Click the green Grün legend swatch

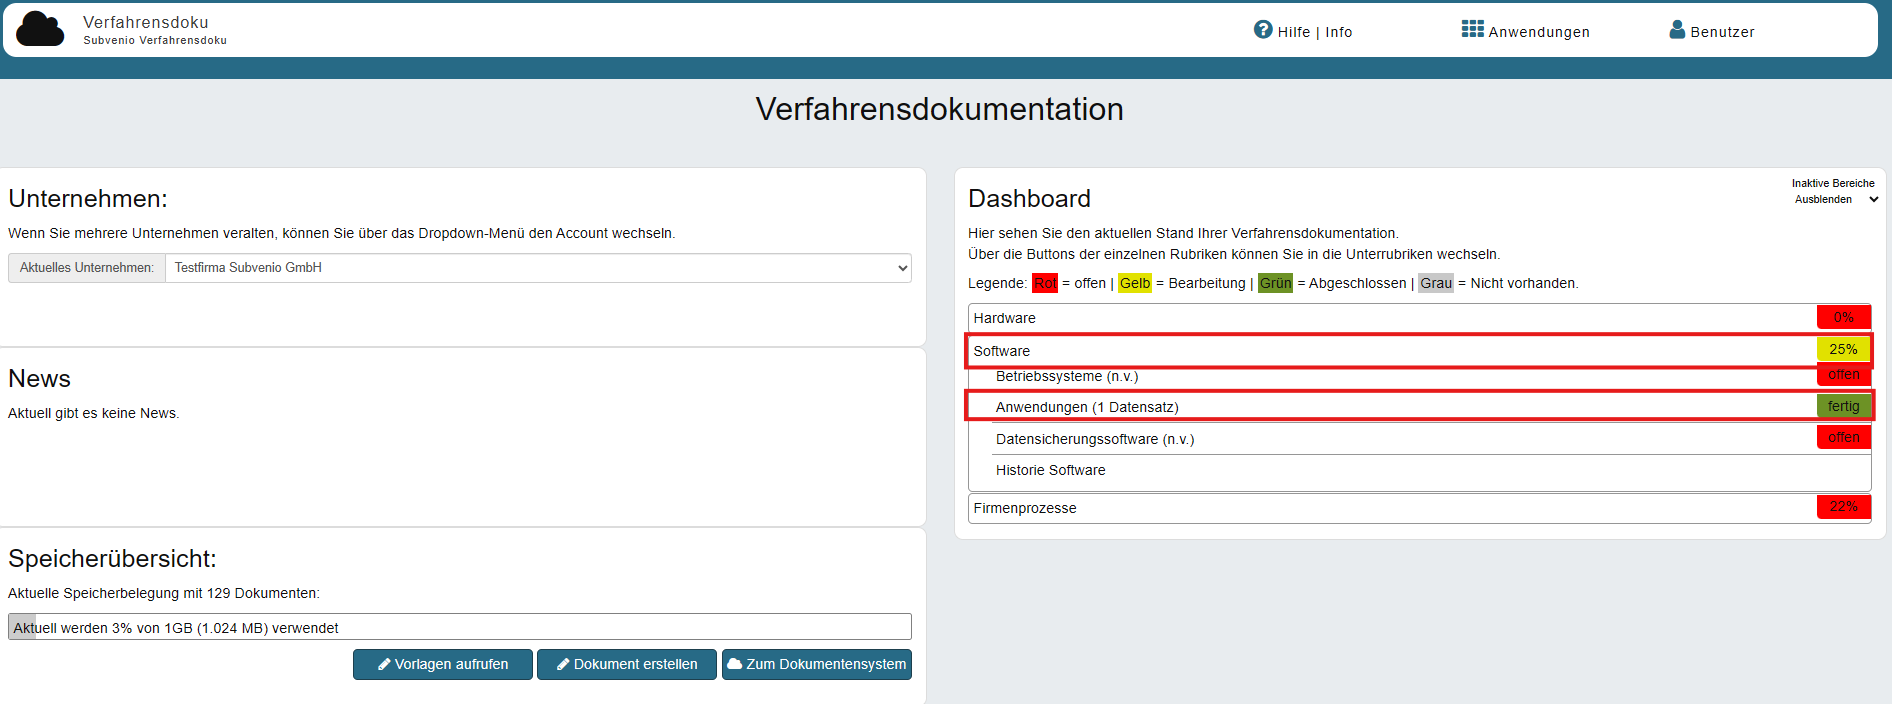point(1275,283)
